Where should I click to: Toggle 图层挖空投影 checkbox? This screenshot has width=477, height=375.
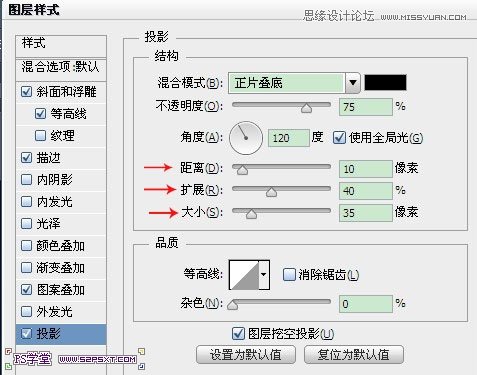click(238, 334)
